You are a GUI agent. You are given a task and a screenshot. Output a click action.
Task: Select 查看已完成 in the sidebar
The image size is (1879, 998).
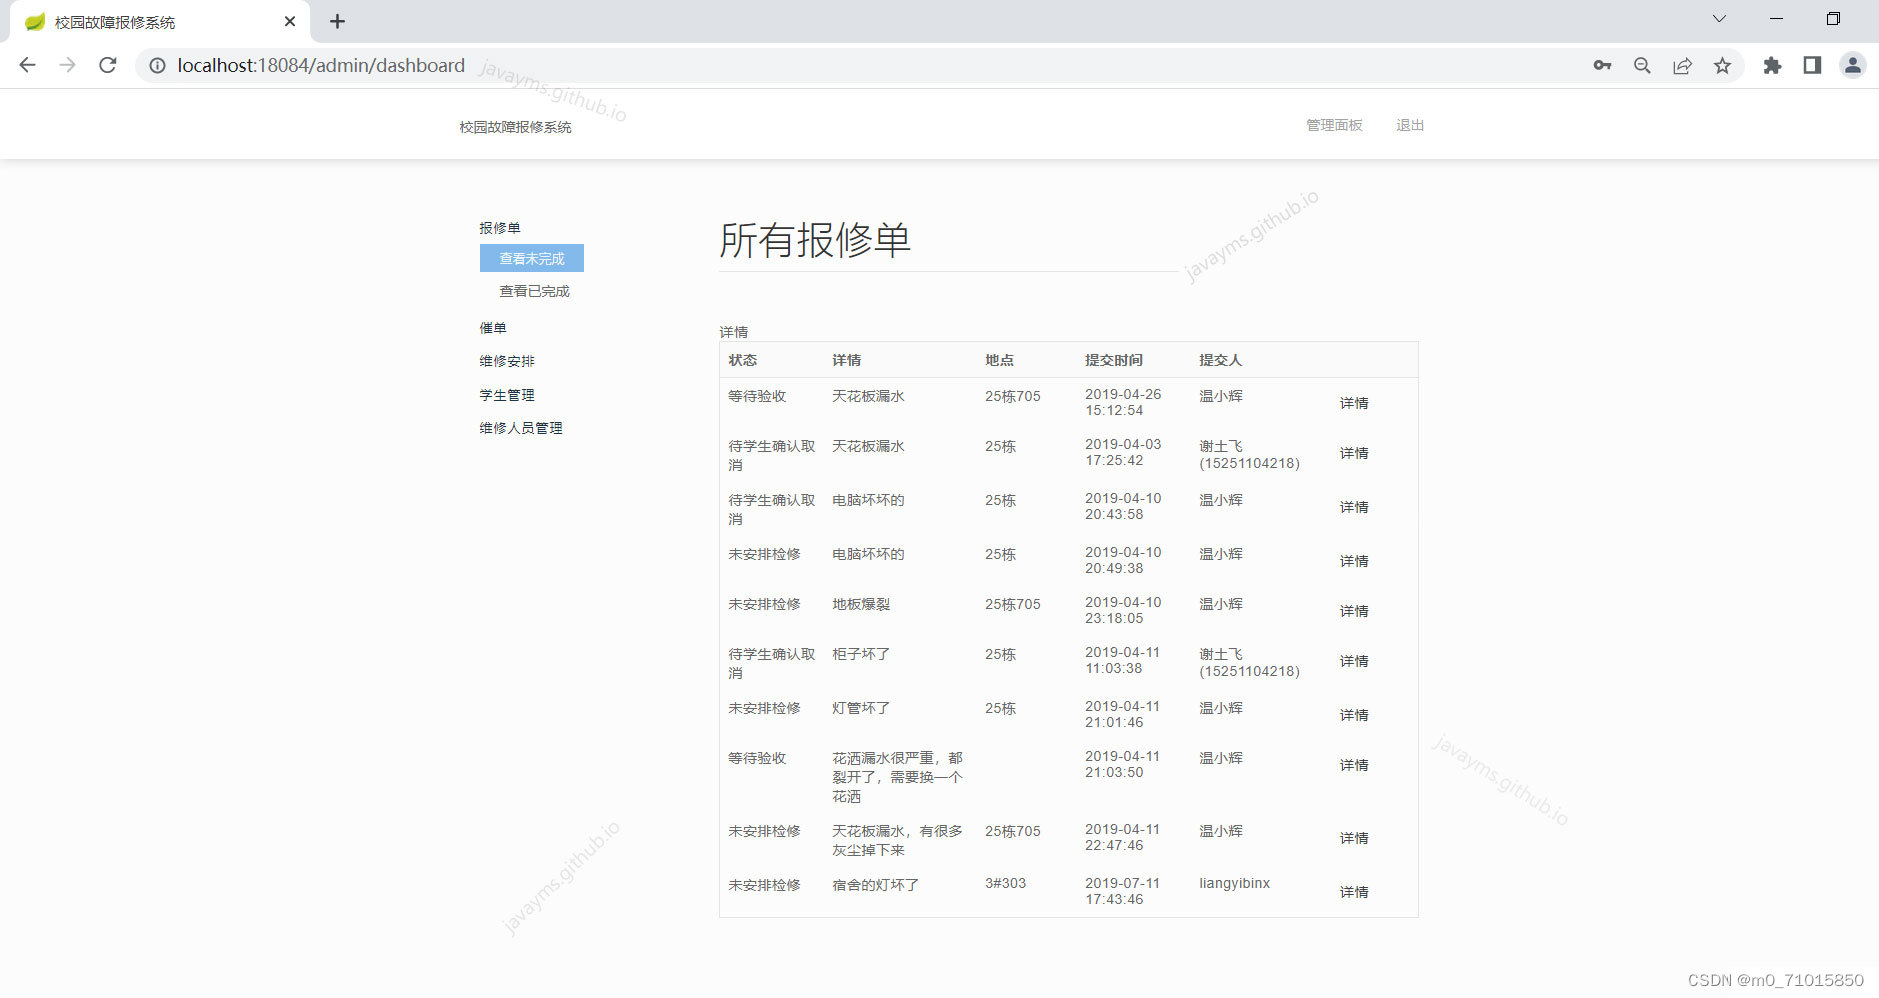pyautogui.click(x=534, y=291)
